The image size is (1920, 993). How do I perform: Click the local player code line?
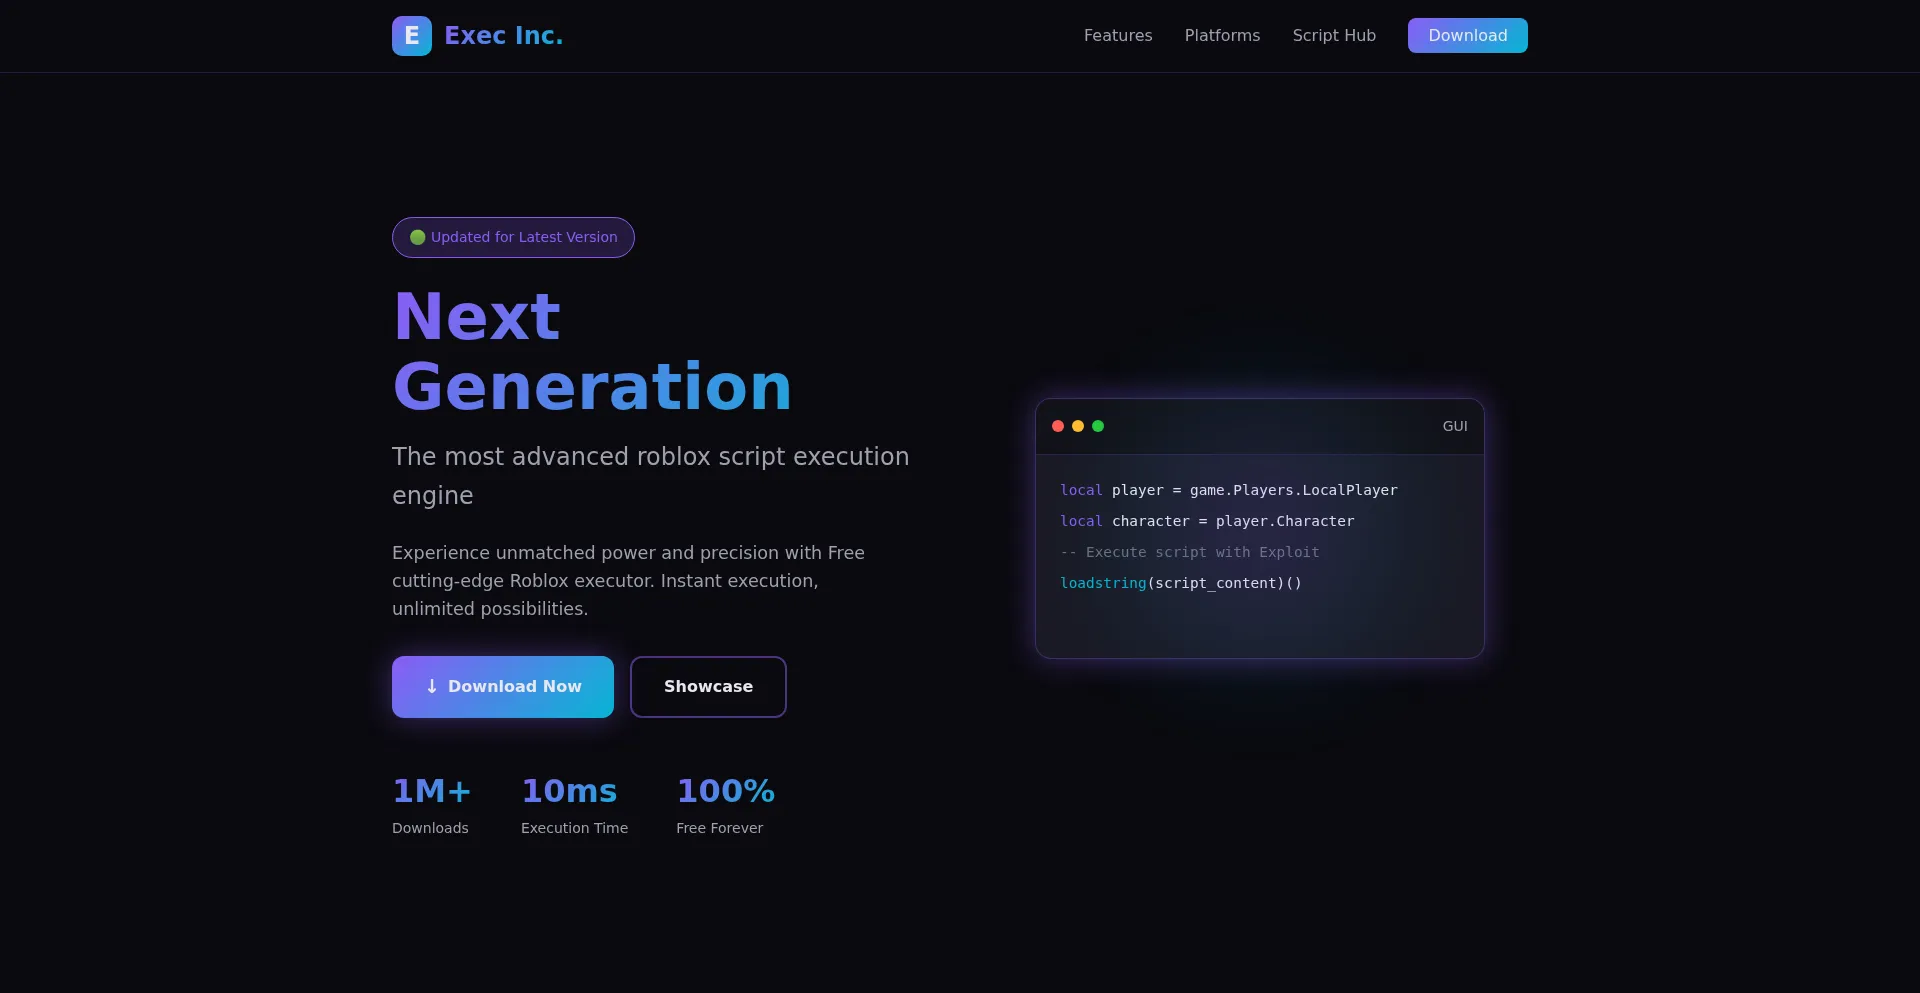coord(1229,490)
